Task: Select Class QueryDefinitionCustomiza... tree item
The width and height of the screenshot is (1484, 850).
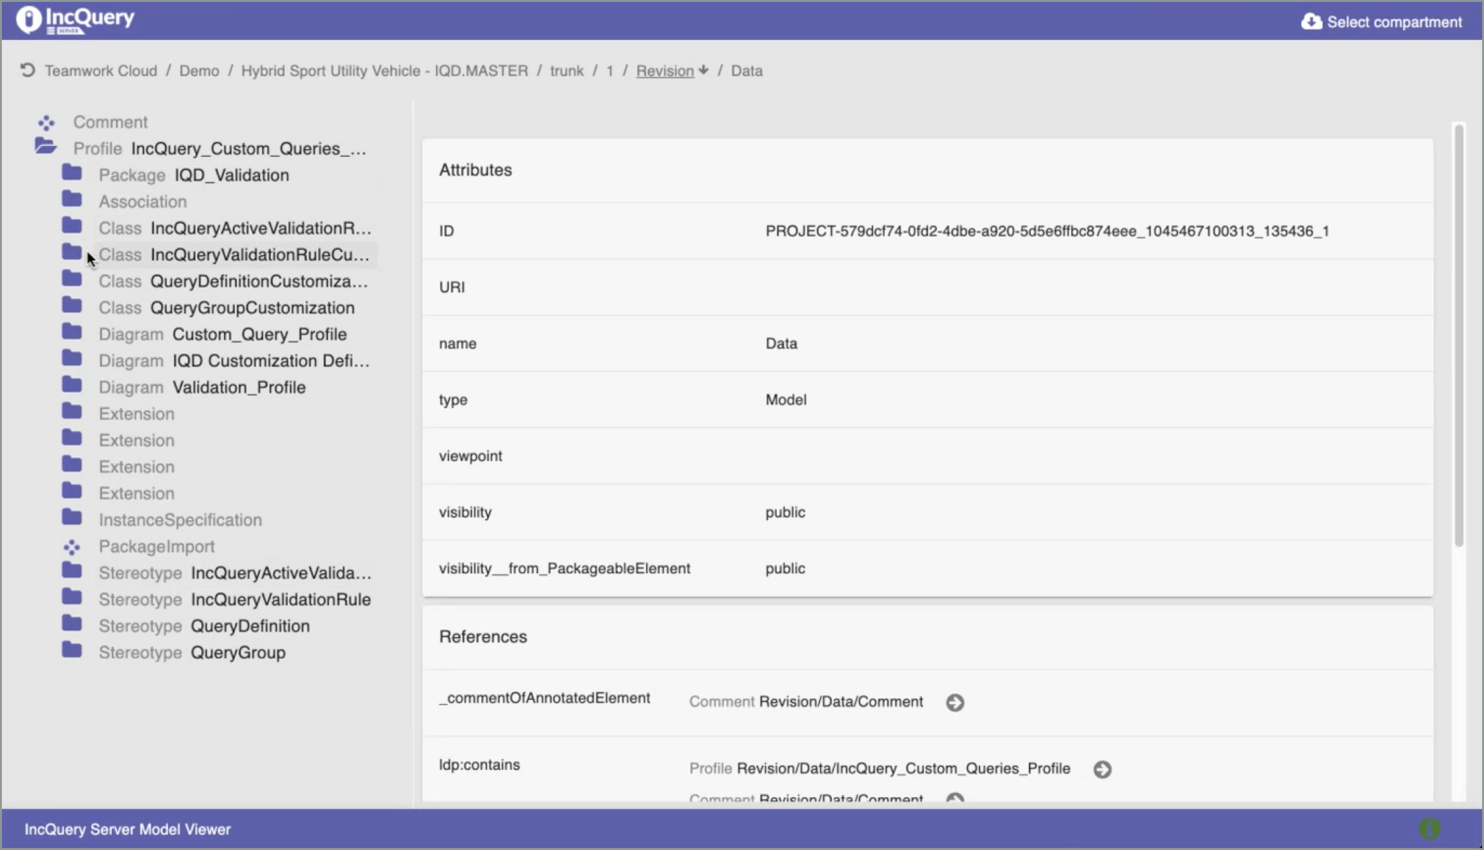Action: pos(233,281)
